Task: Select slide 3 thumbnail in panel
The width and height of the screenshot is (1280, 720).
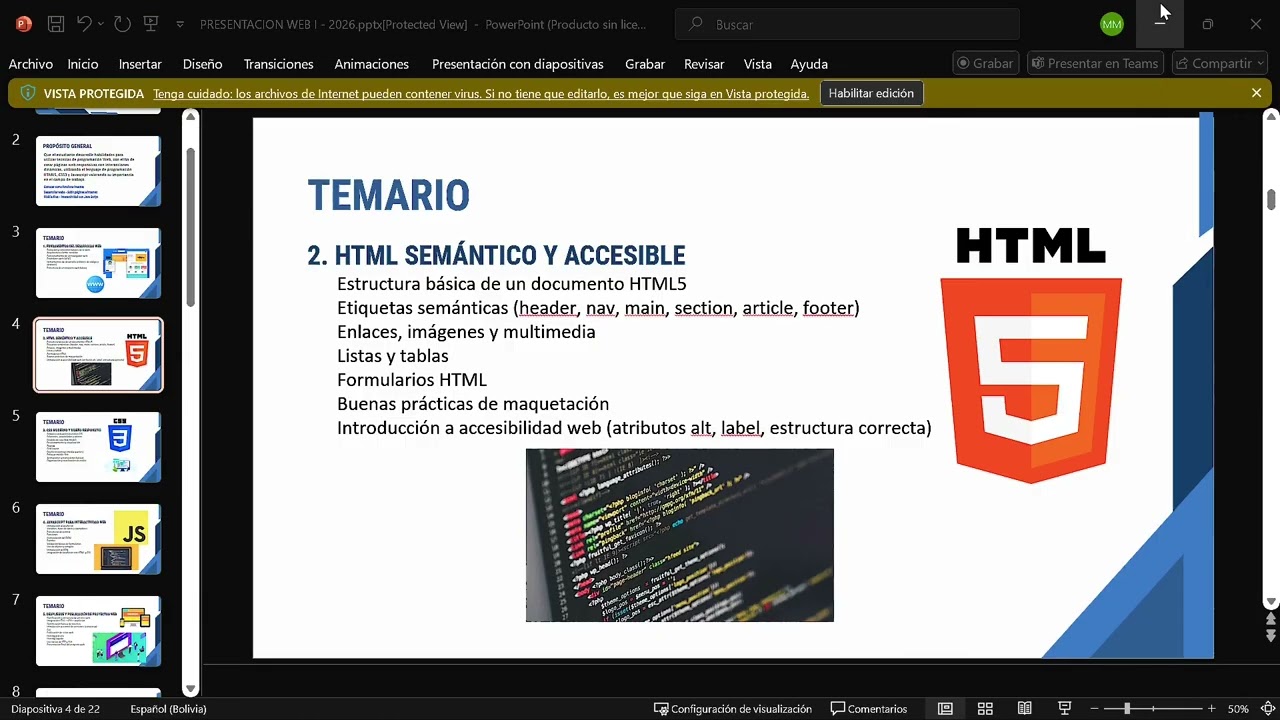Action: (x=98, y=263)
